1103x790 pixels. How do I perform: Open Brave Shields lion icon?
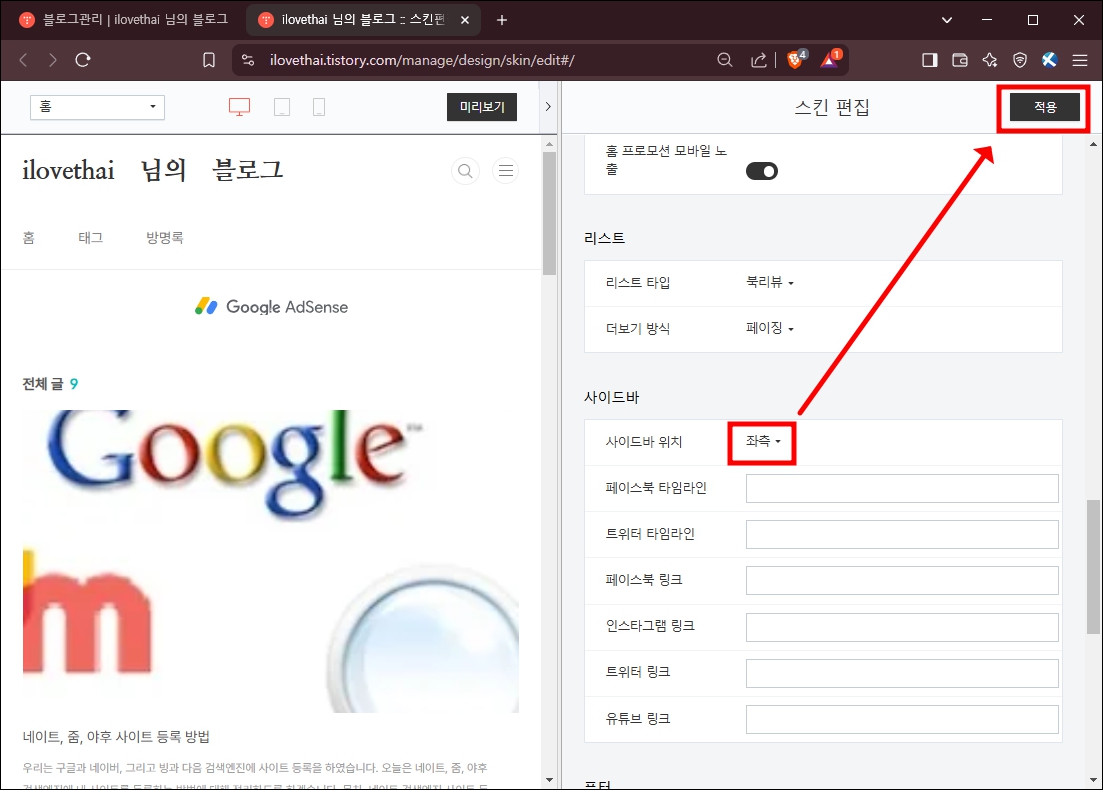pos(796,60)
